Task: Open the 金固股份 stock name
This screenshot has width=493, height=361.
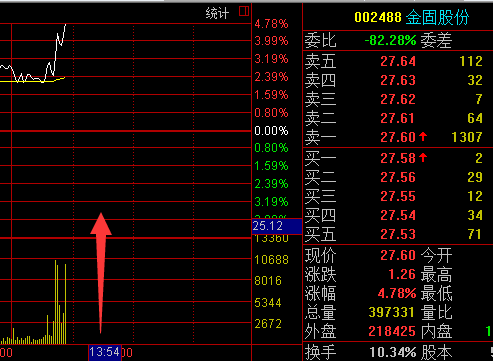Action: coord(437,17)
